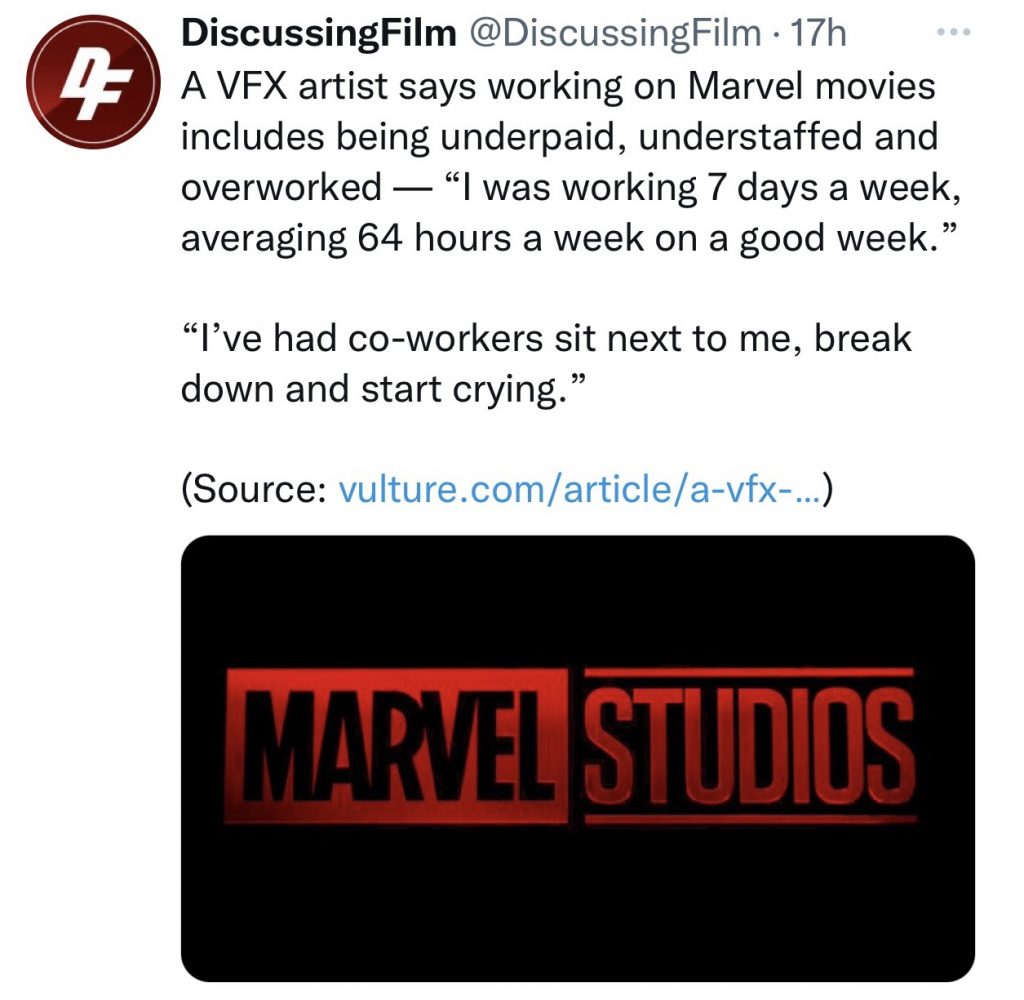
Task: Click black area below Marvel Studios logo
Action: click(x=577, y=900)
